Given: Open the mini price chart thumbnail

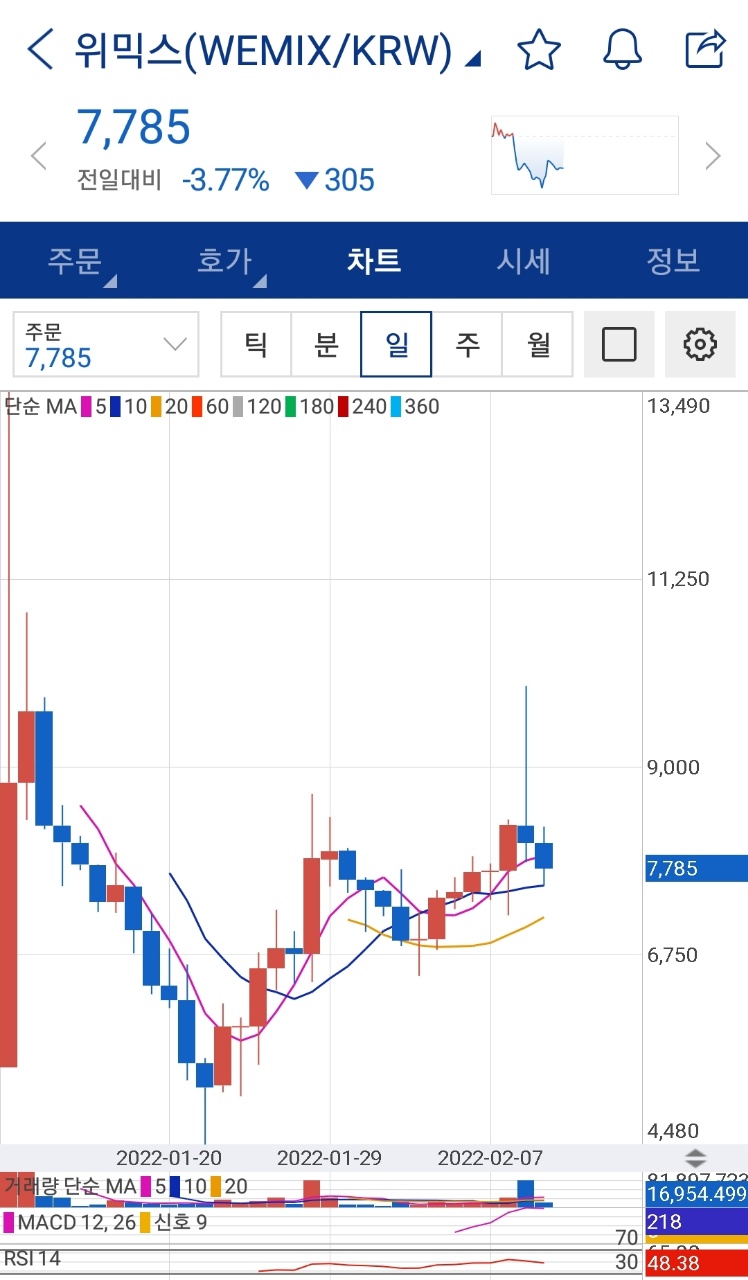Looking at the screenshot, I should point(584,155).
